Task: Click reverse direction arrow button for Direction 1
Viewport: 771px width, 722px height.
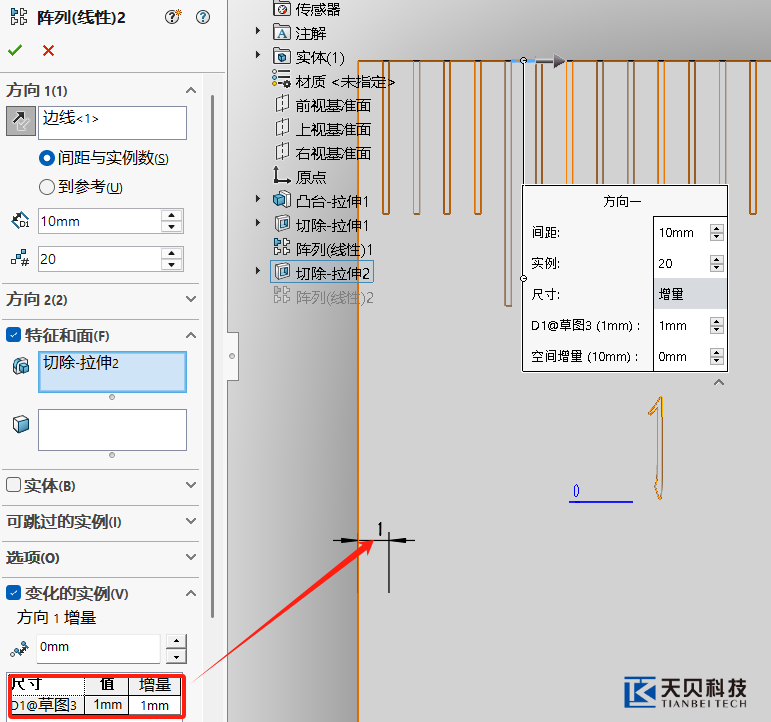Action: click(x=20, y=121)
